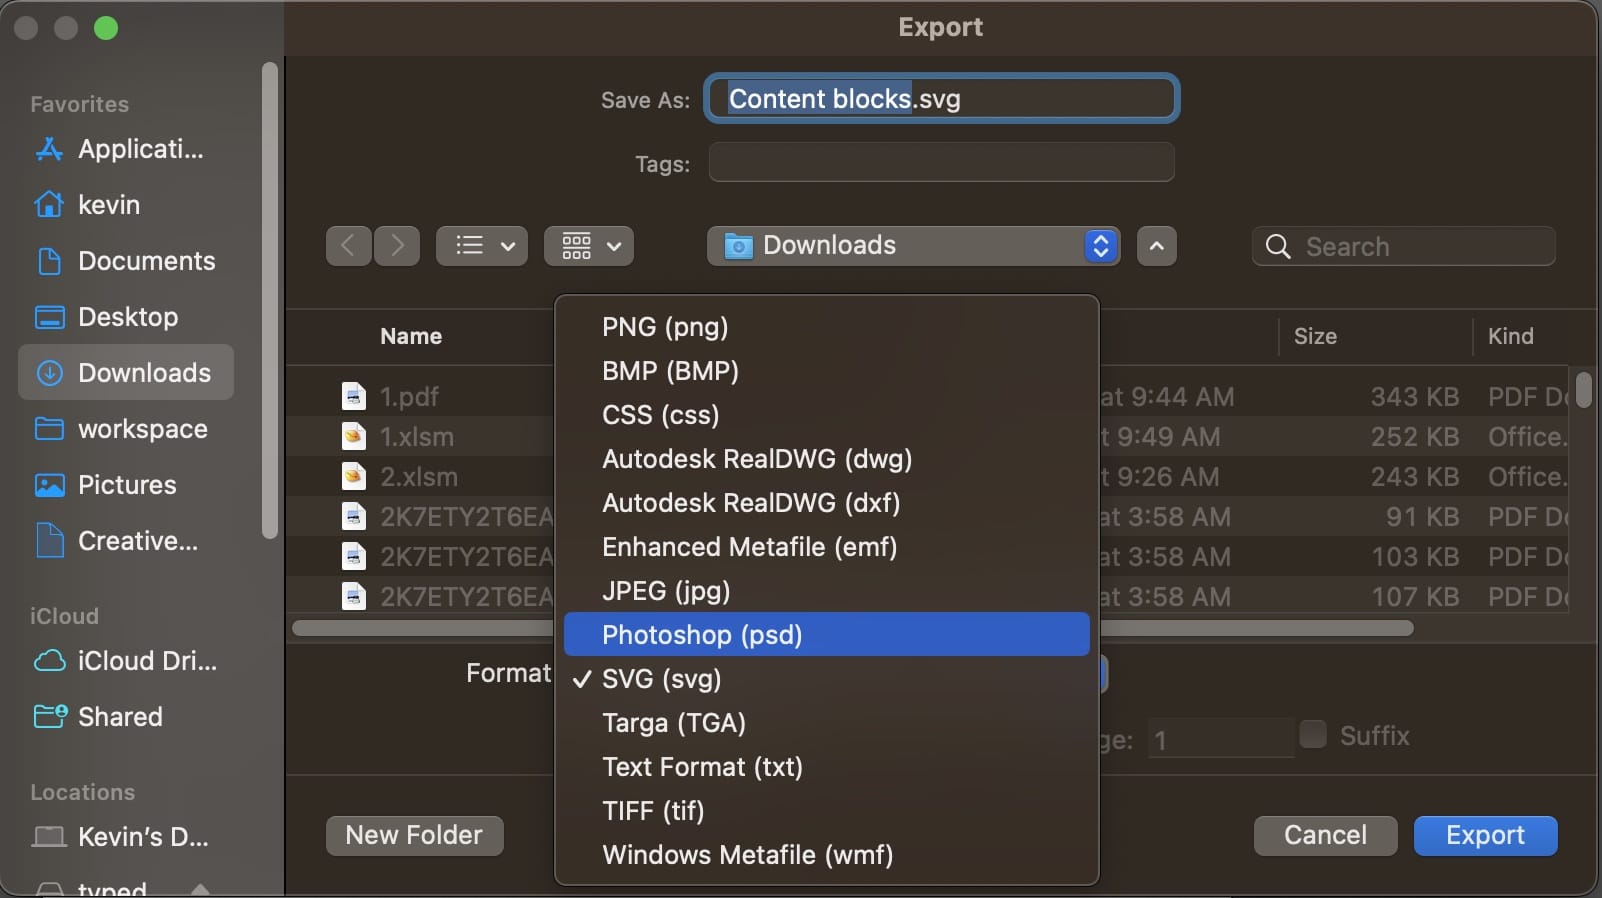Choose Text Format (txt) option
This screenshot has width=1602, height=898.
[x=826, y=767]
